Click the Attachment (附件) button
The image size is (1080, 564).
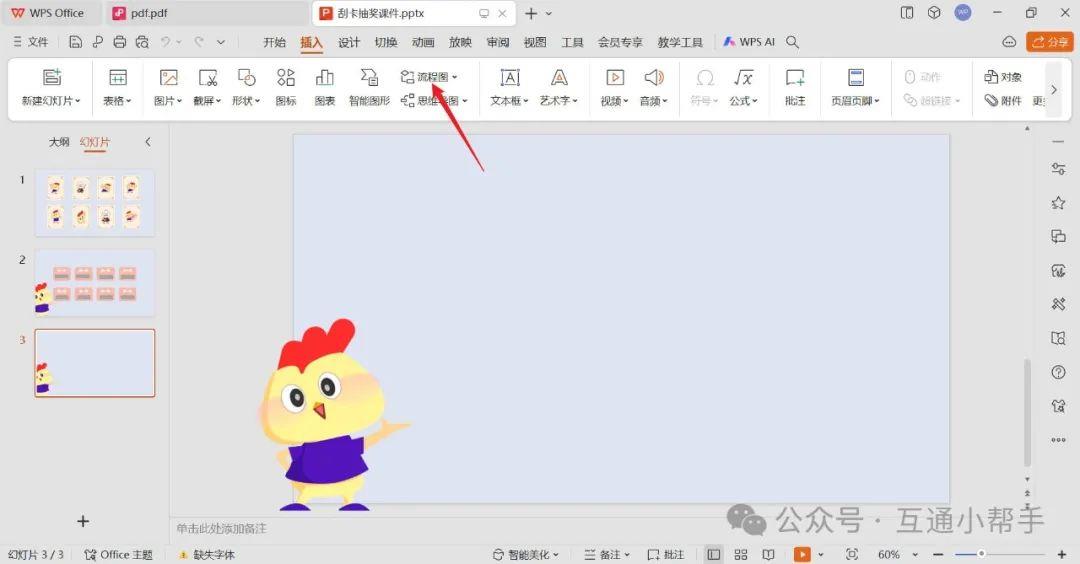tap(1003, 101)
